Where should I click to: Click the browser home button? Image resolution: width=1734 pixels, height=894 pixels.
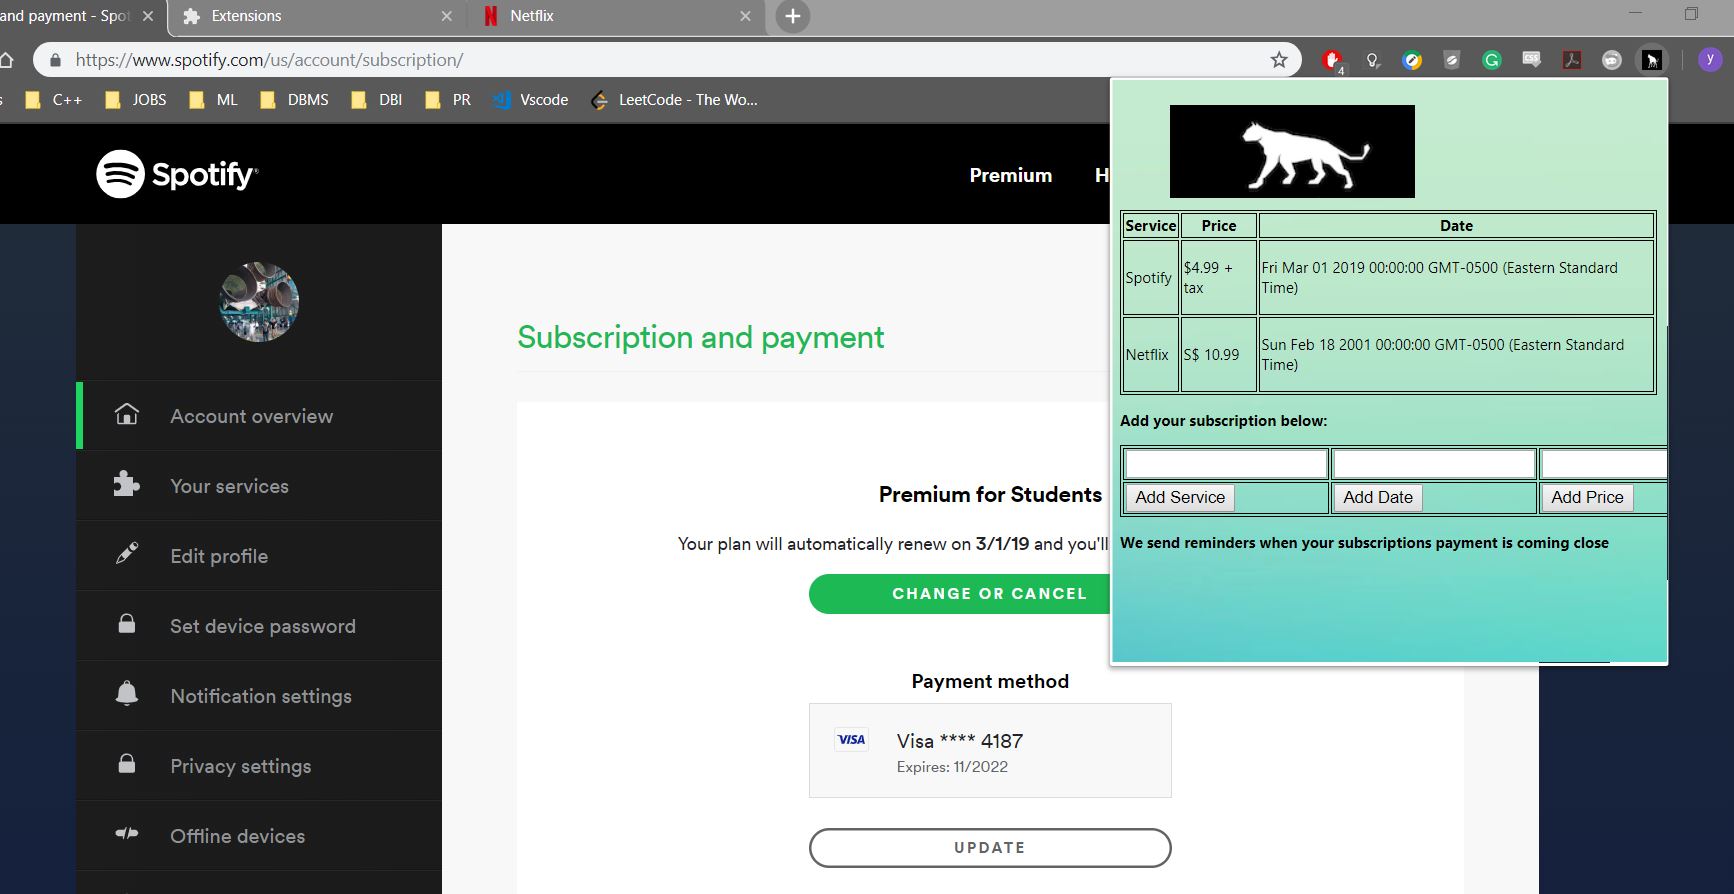coord(6,60)
